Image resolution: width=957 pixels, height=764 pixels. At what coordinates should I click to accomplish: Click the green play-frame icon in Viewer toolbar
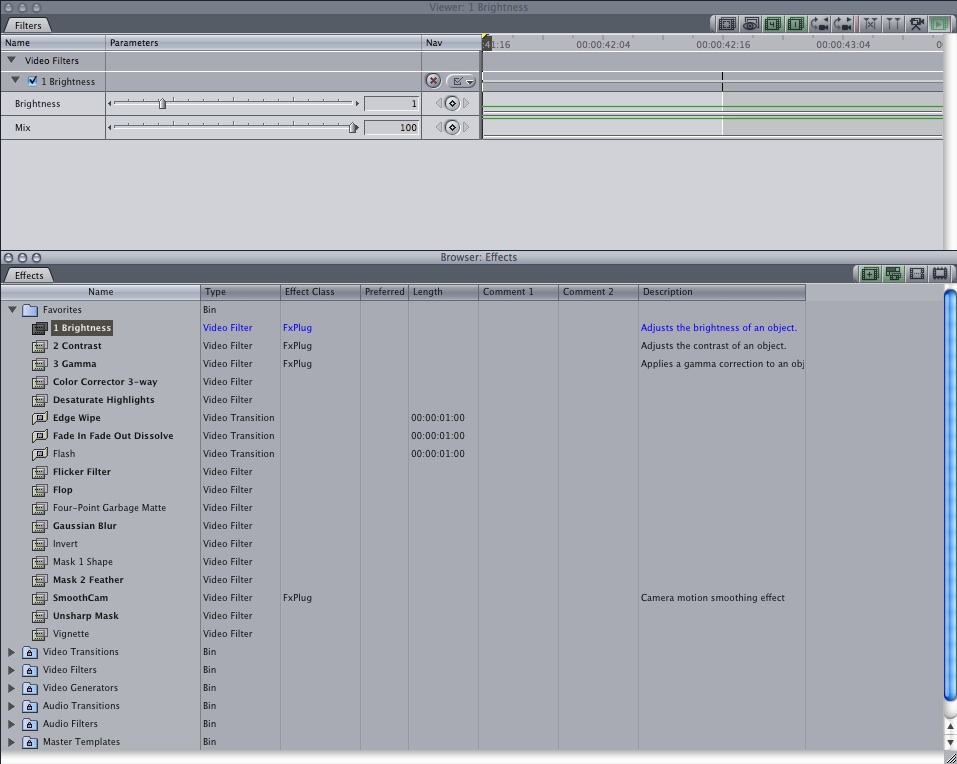(939, 24)
